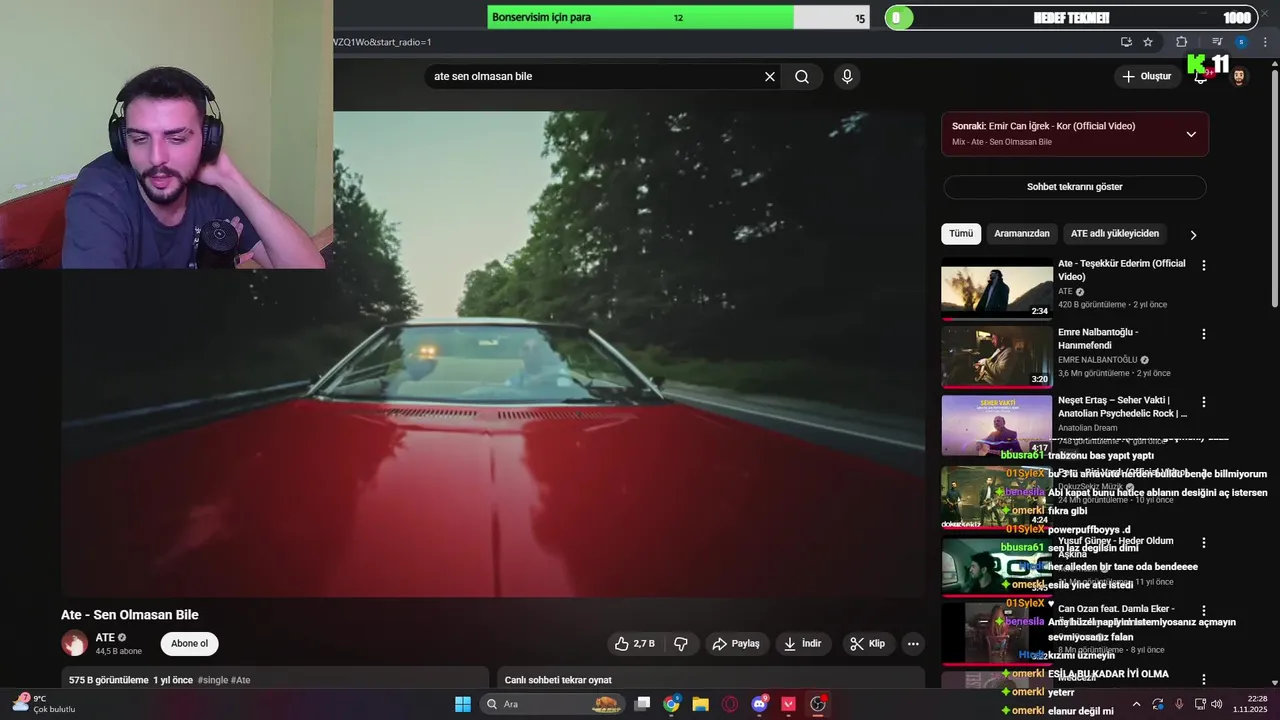Clear the YouTube search box text
The width and height of the screenshot is (1280, 720).
[770, 77]
